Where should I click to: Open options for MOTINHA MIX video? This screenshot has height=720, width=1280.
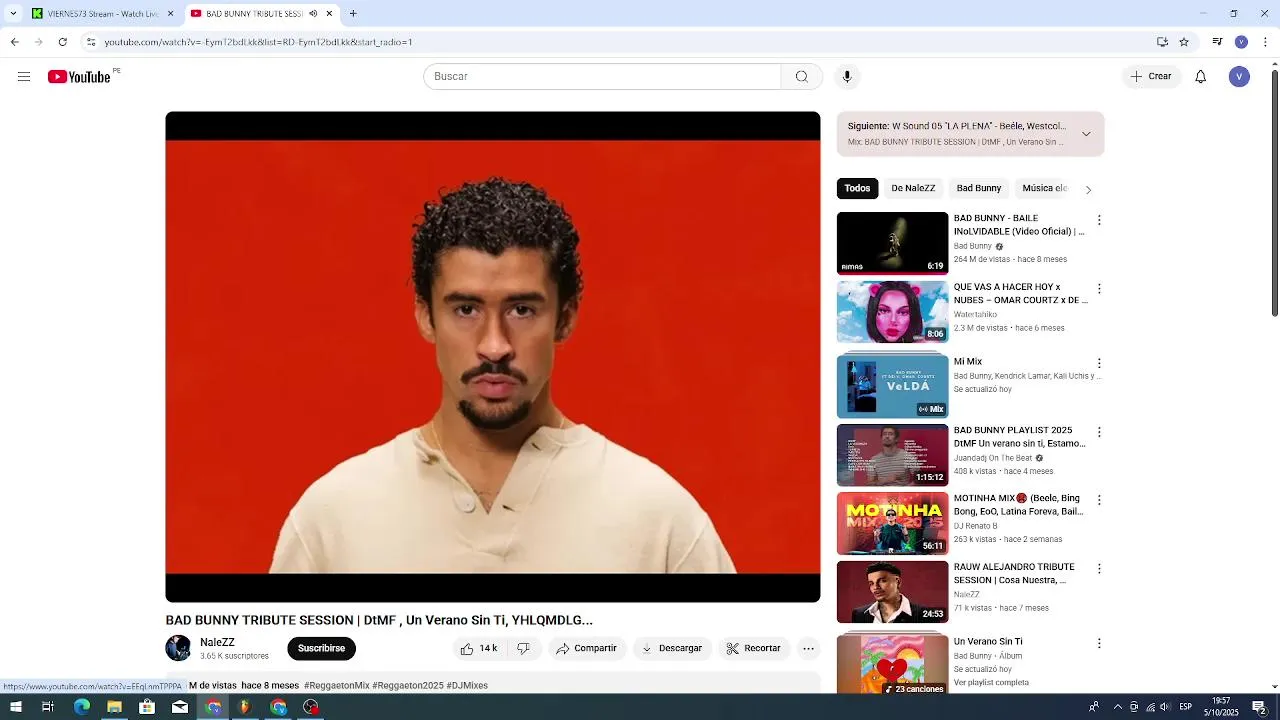click(1099, 499)
